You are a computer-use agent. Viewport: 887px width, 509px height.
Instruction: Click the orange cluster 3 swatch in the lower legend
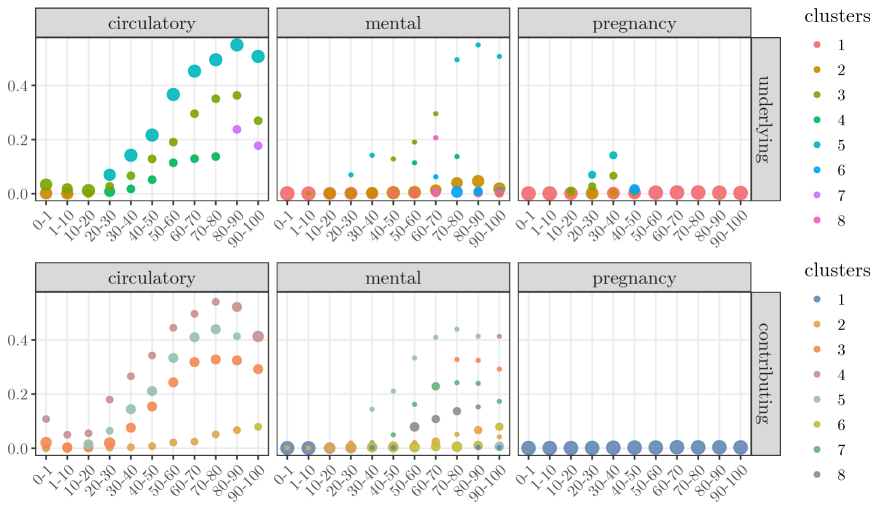[x=816, y=342]
